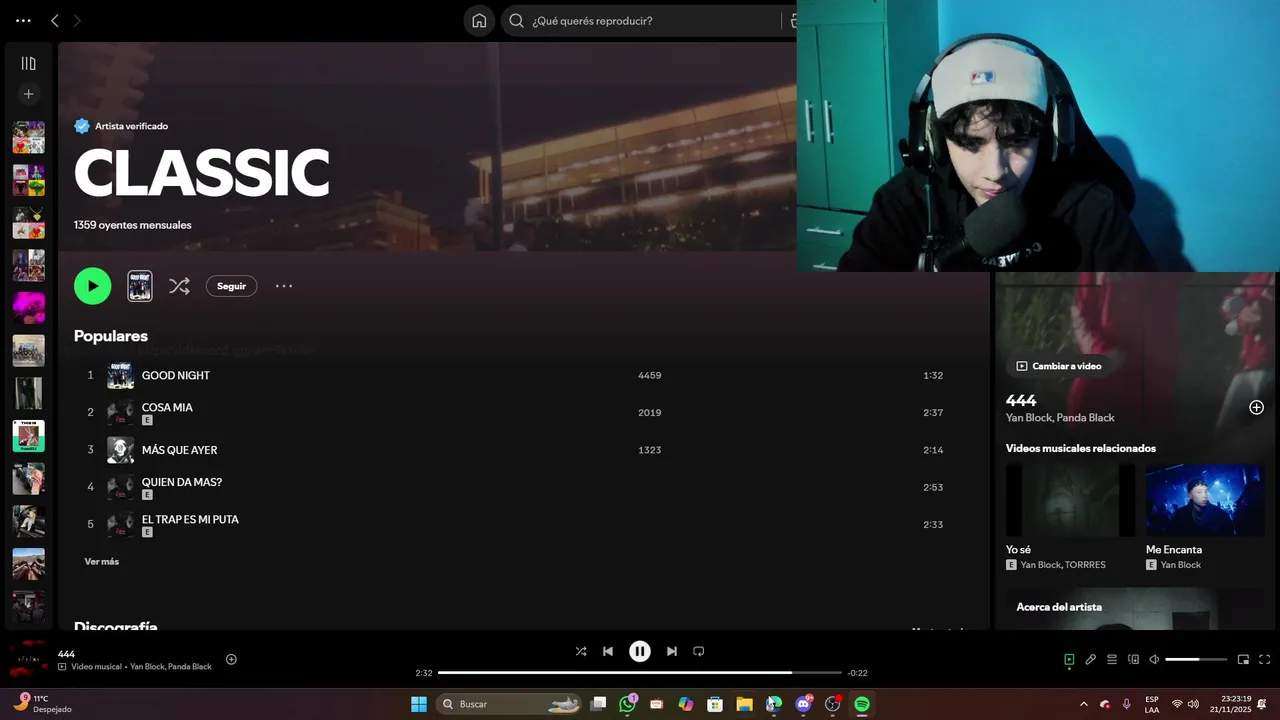The height and width of the screenshot is (720, 1280).
Task: Add 444 to liked songs in side panel
Action: click(x=1256, y=407)
